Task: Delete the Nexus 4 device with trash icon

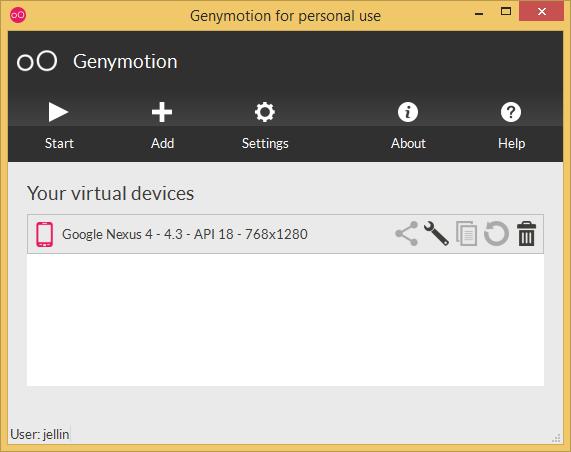Action: tap(526, 234)
